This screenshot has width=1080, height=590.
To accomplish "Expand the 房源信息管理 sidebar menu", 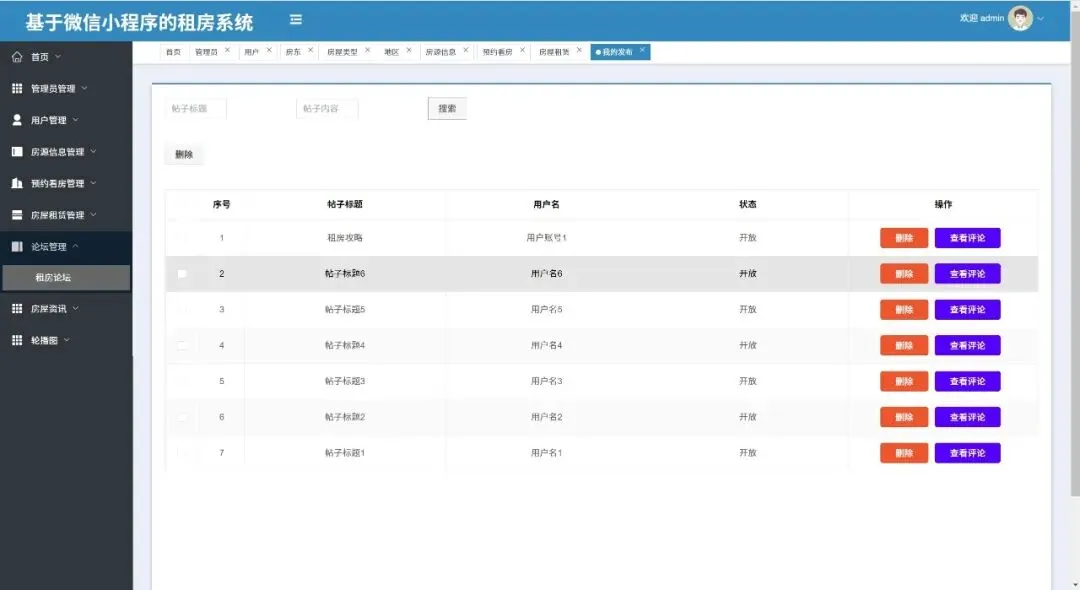I will (x=94, y=151).
